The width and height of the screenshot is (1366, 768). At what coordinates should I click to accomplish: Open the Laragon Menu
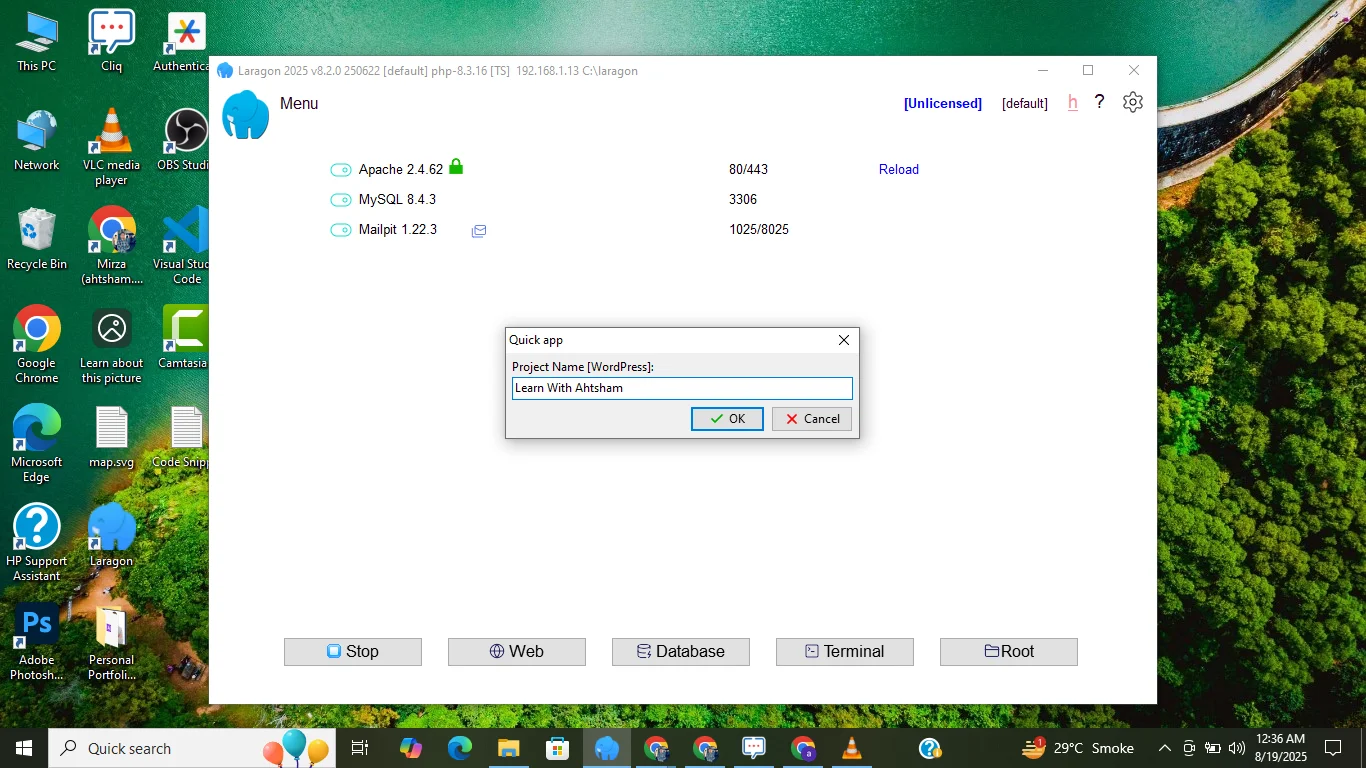click(299, 103)
